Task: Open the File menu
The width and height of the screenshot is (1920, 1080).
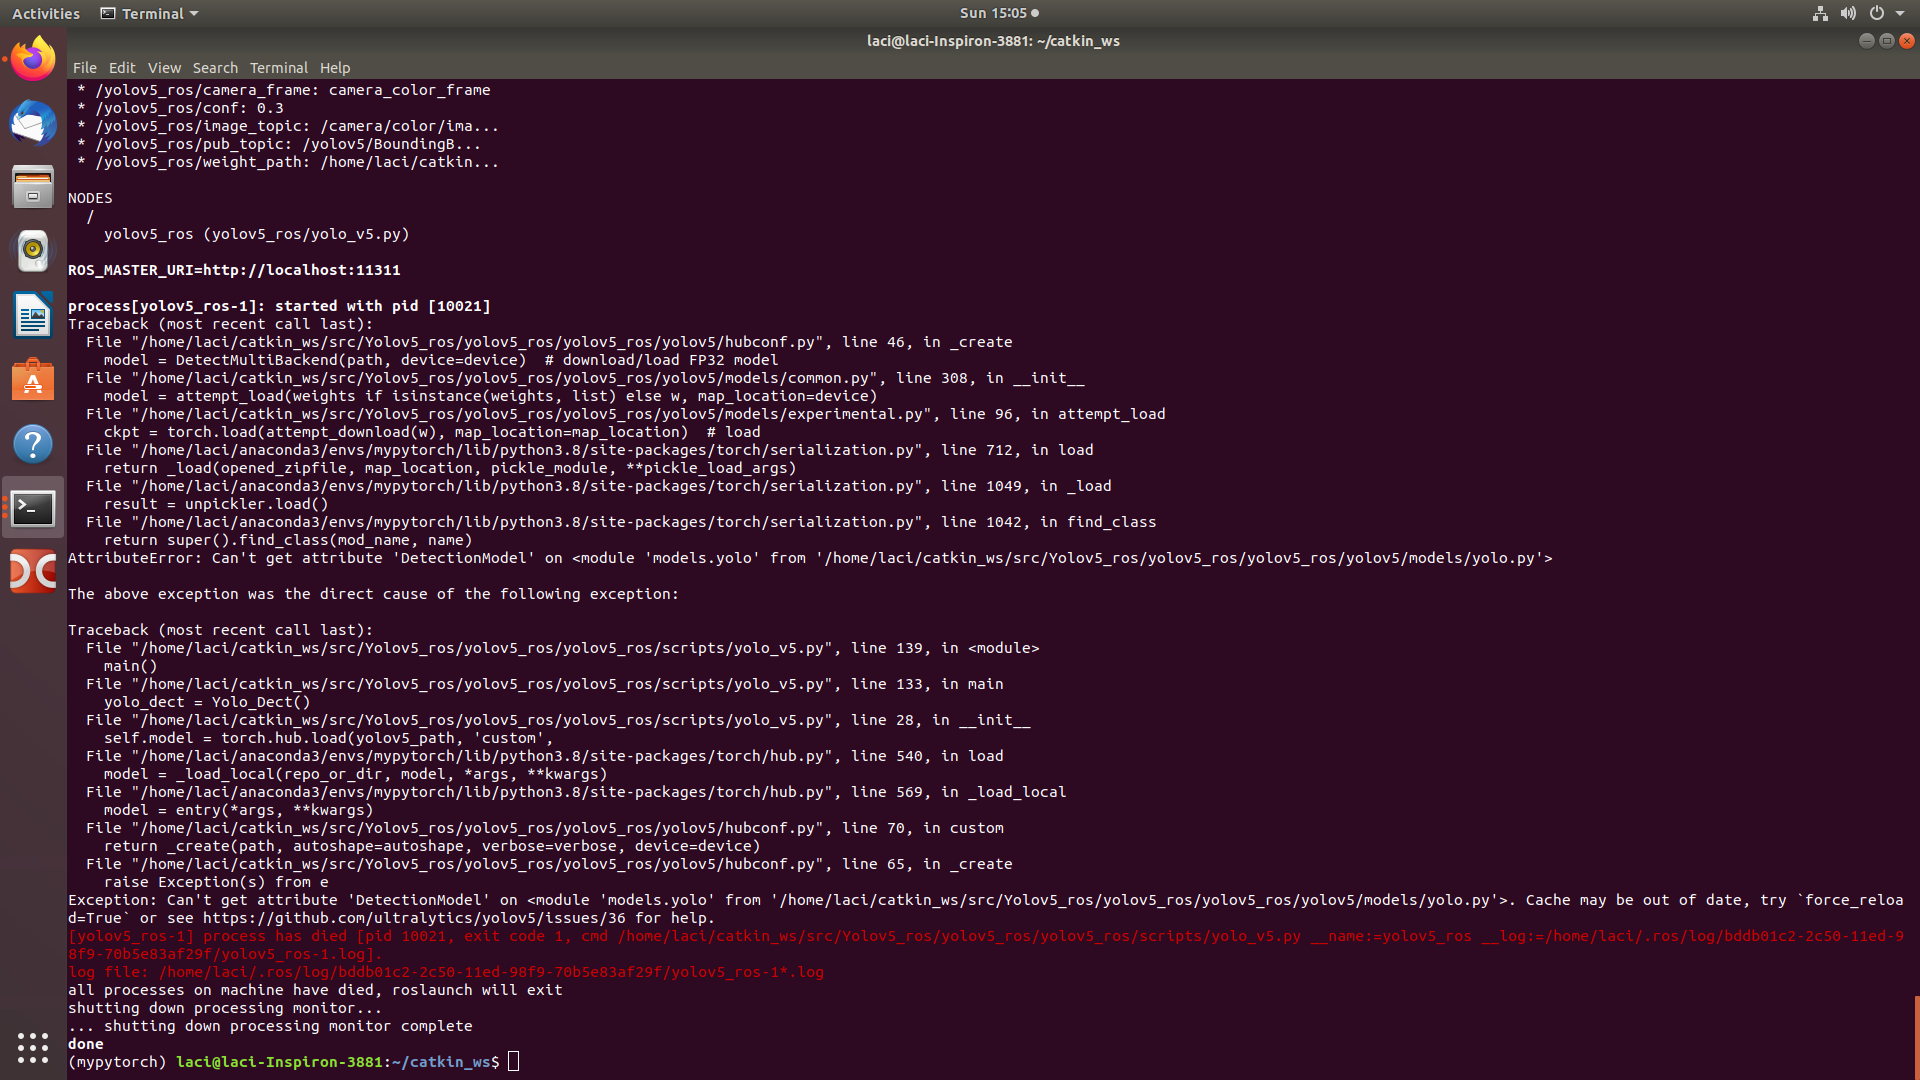Action: coord(85,68)
